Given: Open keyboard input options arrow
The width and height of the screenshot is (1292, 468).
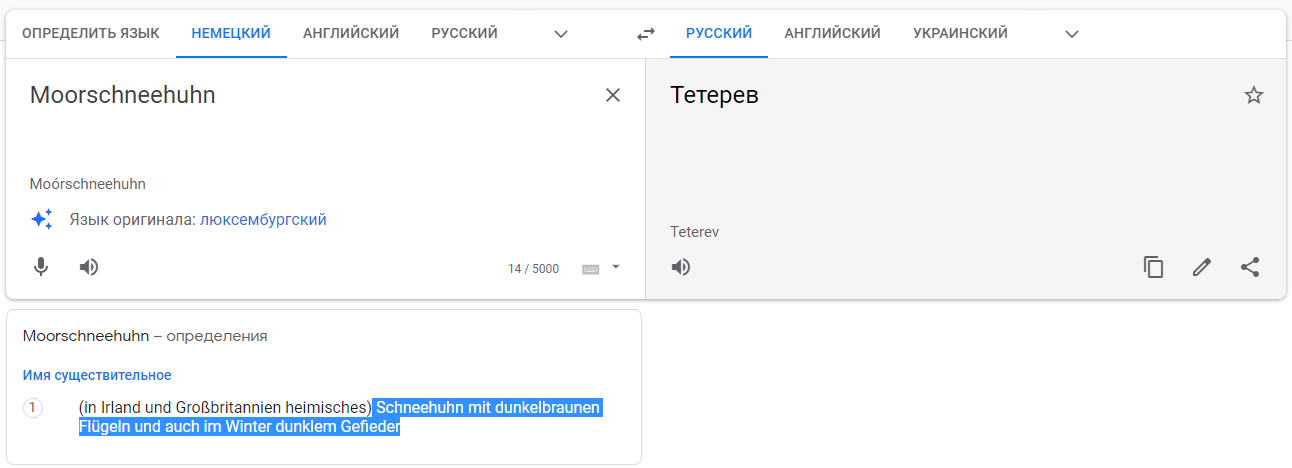Looking at the screenshot, I should pos(616,267).
